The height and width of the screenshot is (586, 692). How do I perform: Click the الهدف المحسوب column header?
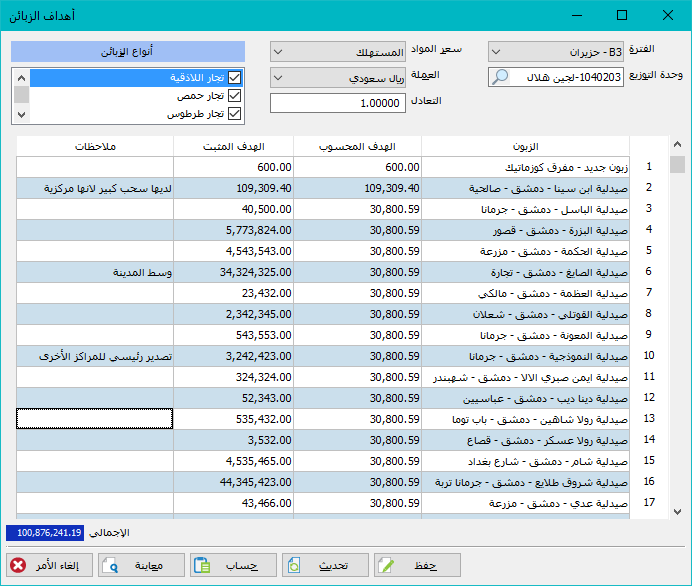pyautogui.click(x=357, y=146)
